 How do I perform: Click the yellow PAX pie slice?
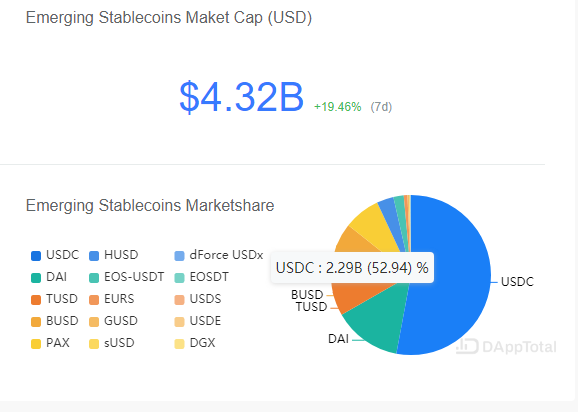click(x=372, y=228)
